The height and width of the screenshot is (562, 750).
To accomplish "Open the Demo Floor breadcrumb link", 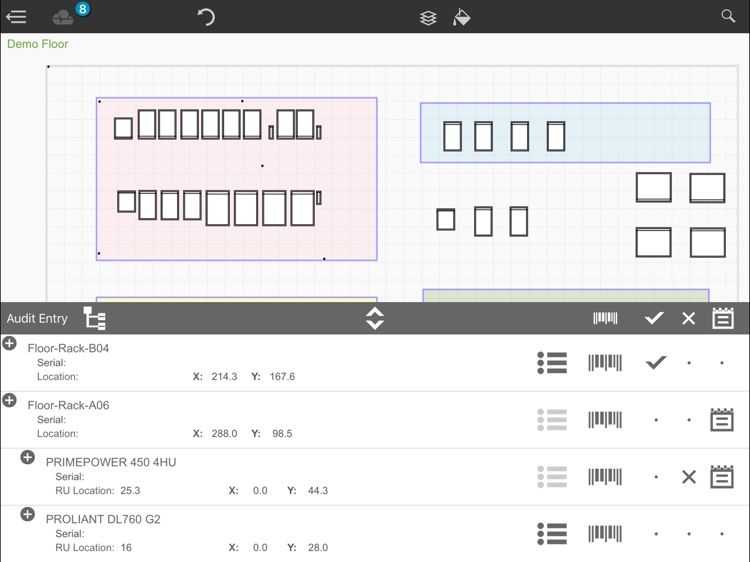I will click(37, 44).
